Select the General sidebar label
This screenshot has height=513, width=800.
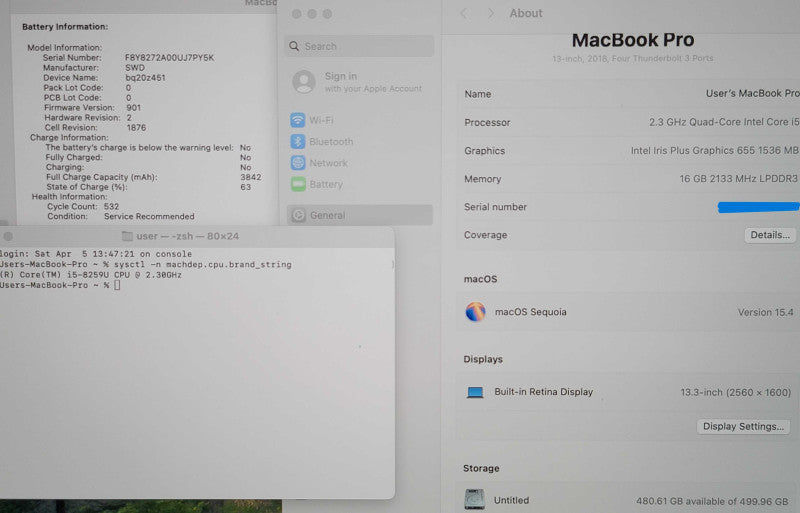coord(328,215)
